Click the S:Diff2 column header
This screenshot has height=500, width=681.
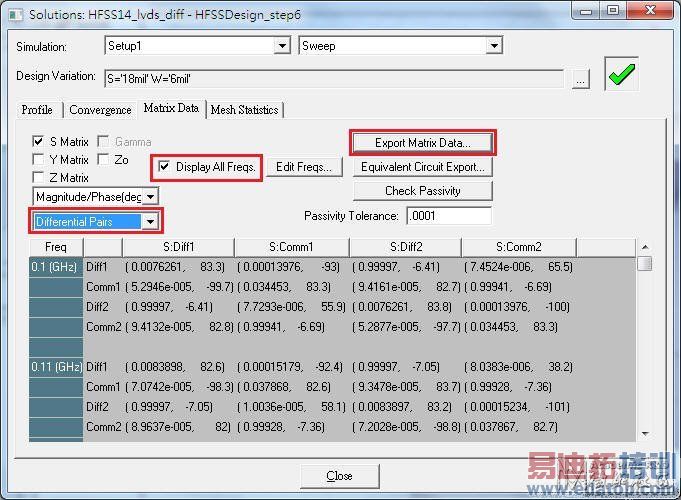click(406, 247)
